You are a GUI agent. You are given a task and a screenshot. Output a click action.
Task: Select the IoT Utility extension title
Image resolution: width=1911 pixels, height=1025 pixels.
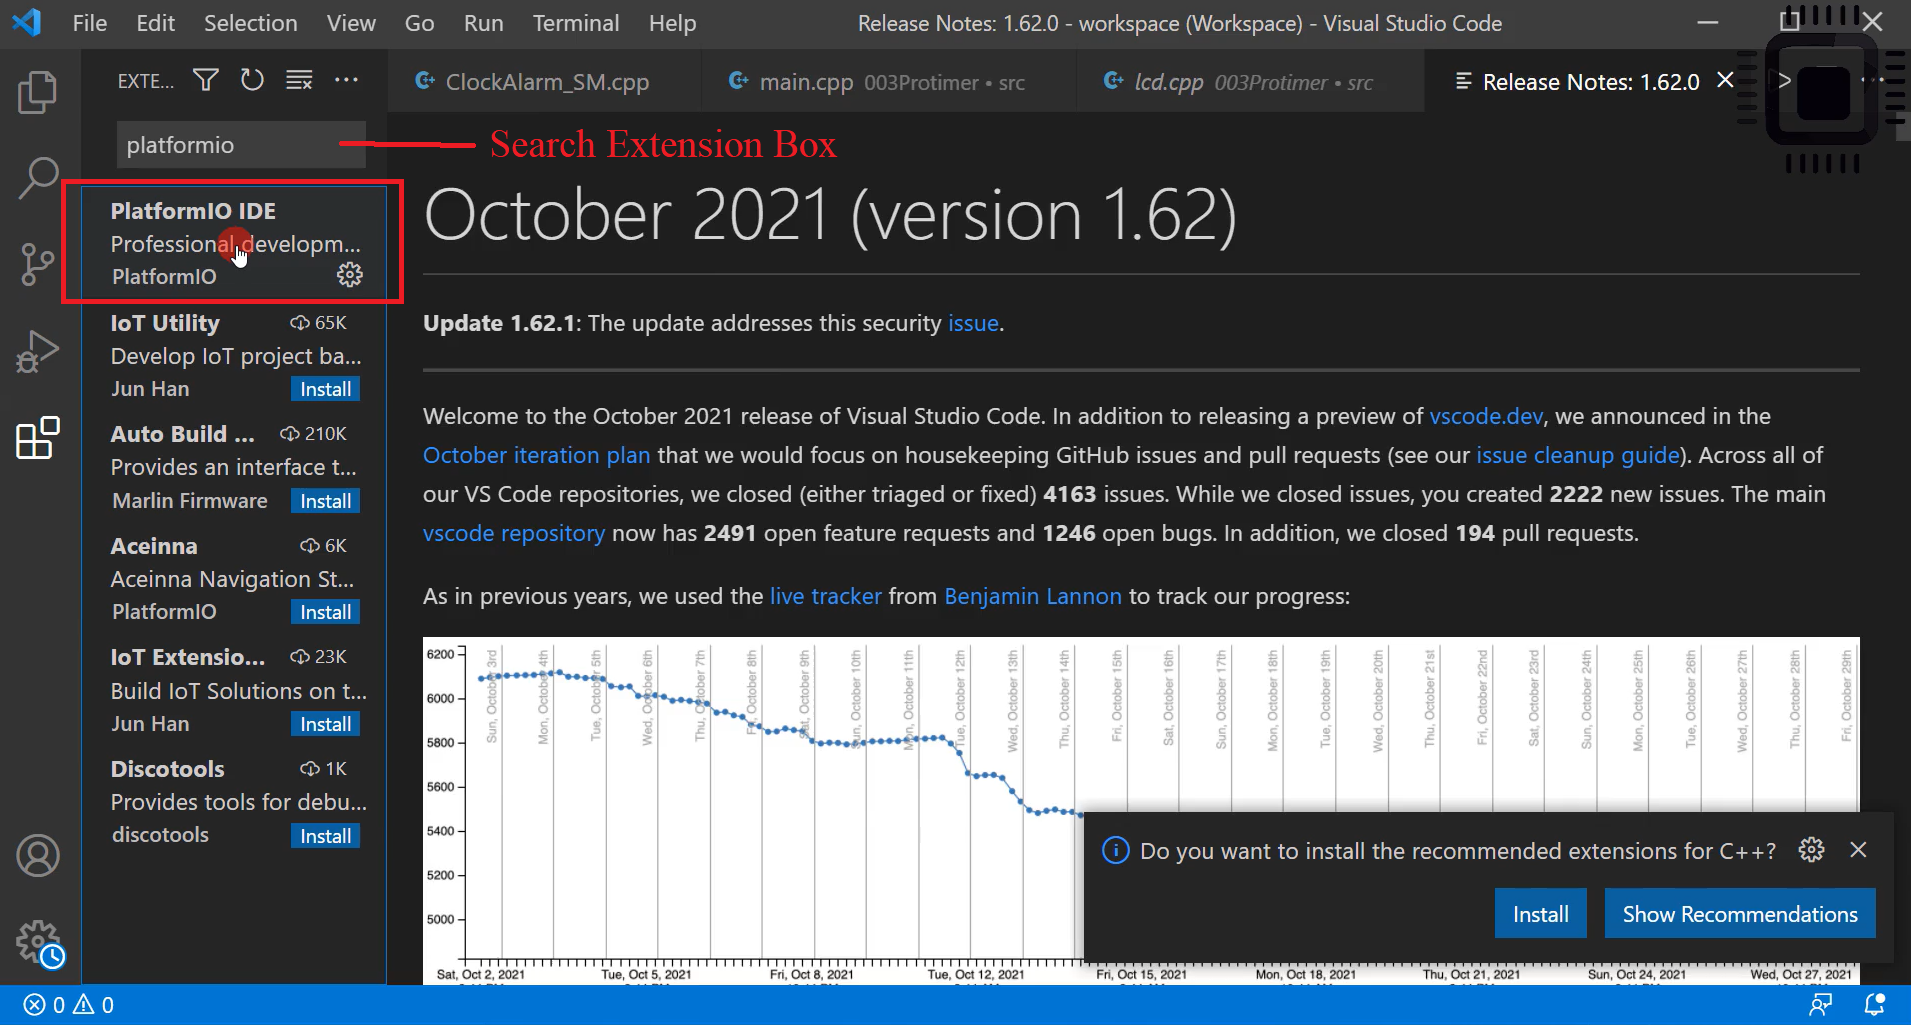coord(165,323)
